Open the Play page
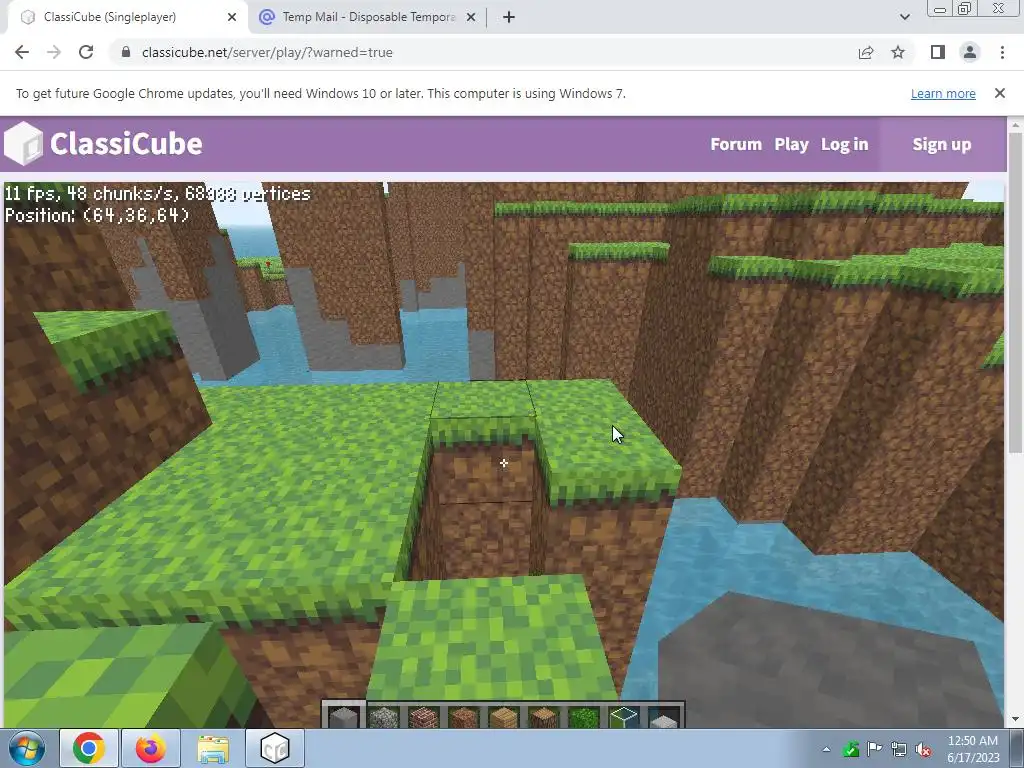1024x768 pixels. (x=792, y=144)
